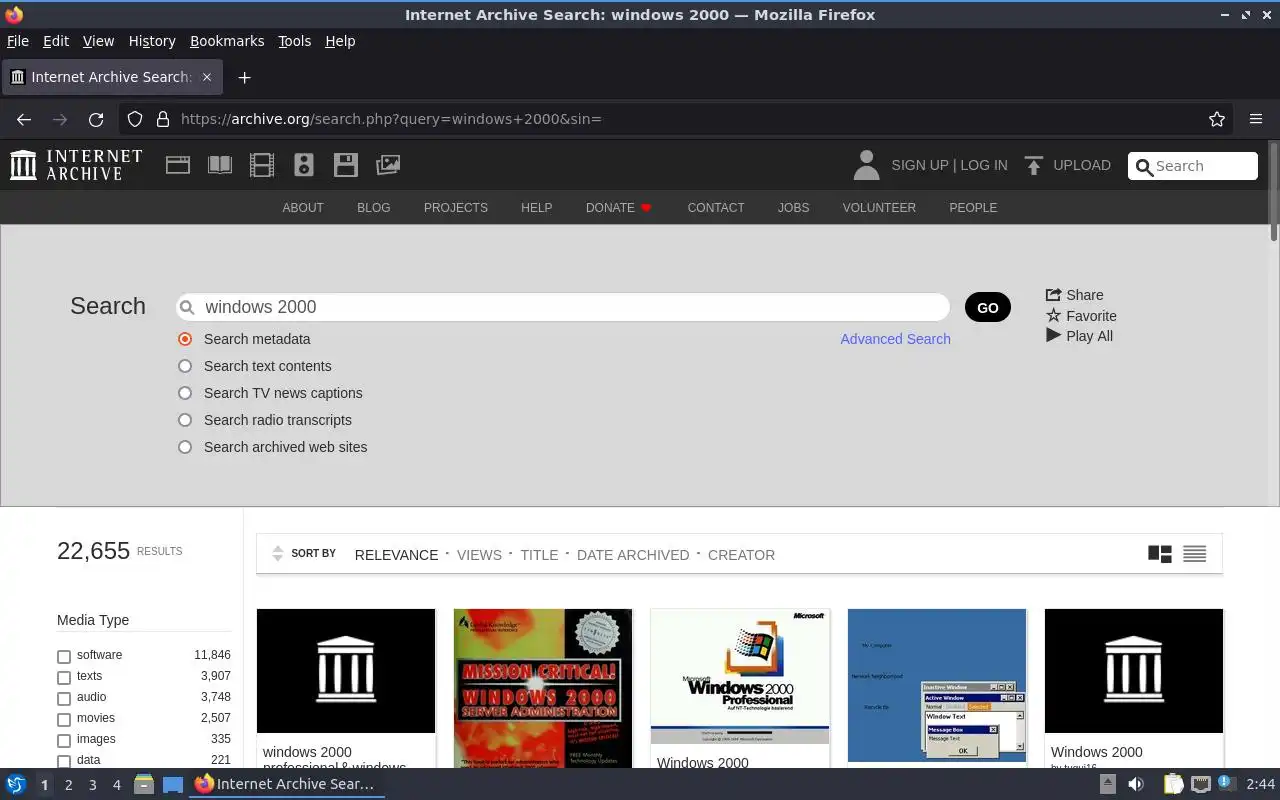Open the Bookmarks menu
Screen dimensions: 1280x800
pos(227,41)
